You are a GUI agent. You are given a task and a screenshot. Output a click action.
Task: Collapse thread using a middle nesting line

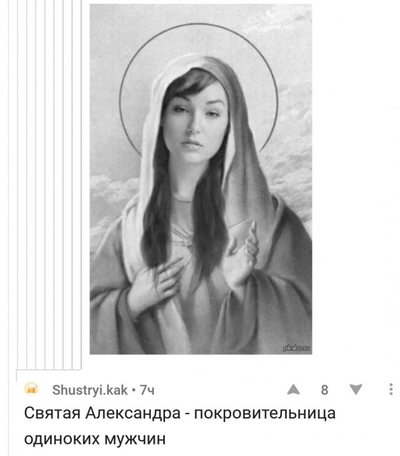(x=45, y=183)
